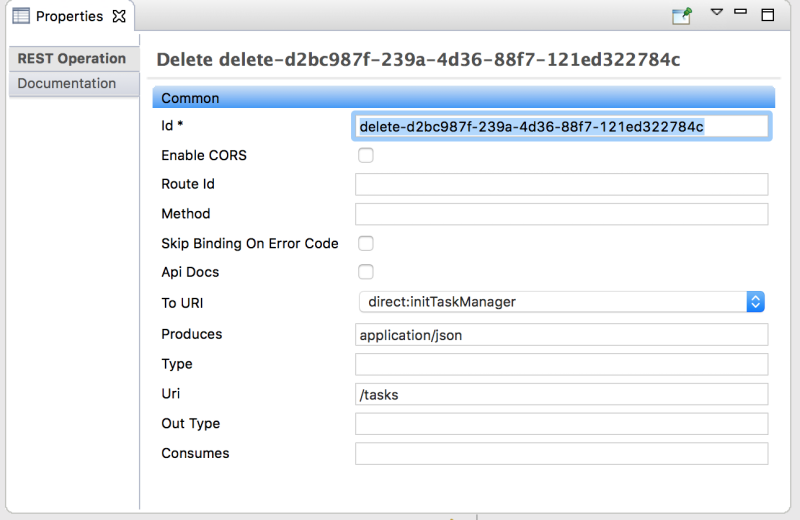Enable the CORS checkbox
This screenshot has width=800, height=520.
point(366,155)
